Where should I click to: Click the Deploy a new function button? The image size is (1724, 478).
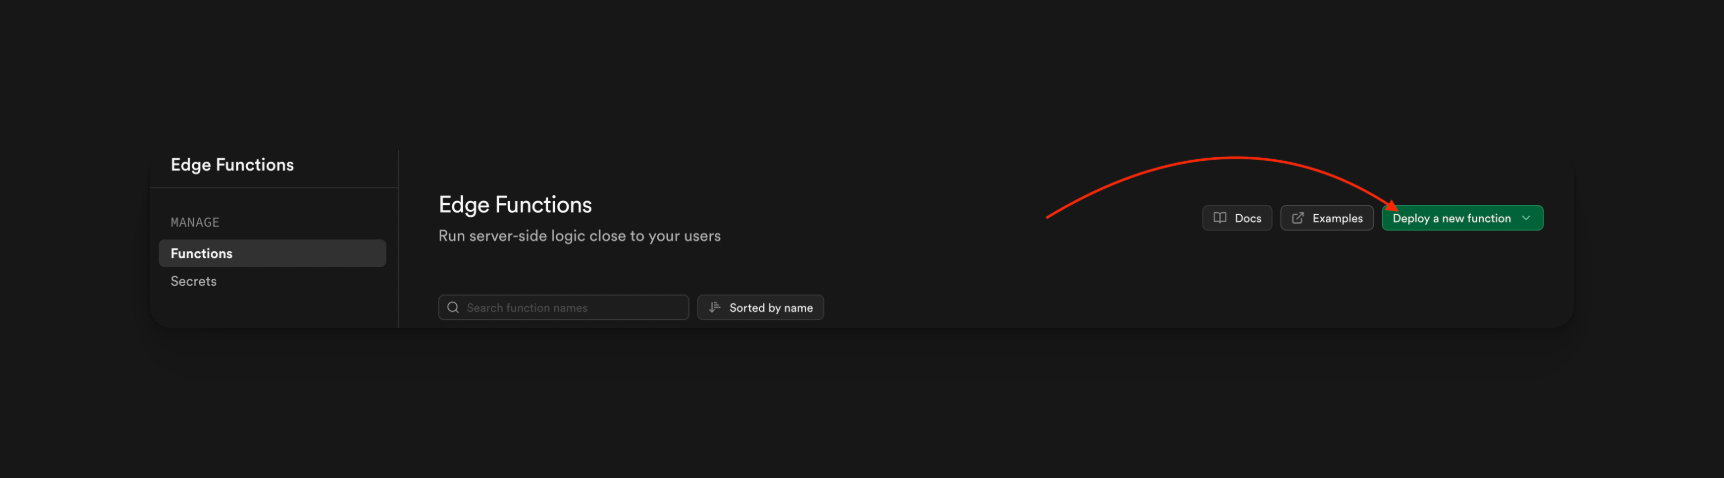pos(1462,218)
